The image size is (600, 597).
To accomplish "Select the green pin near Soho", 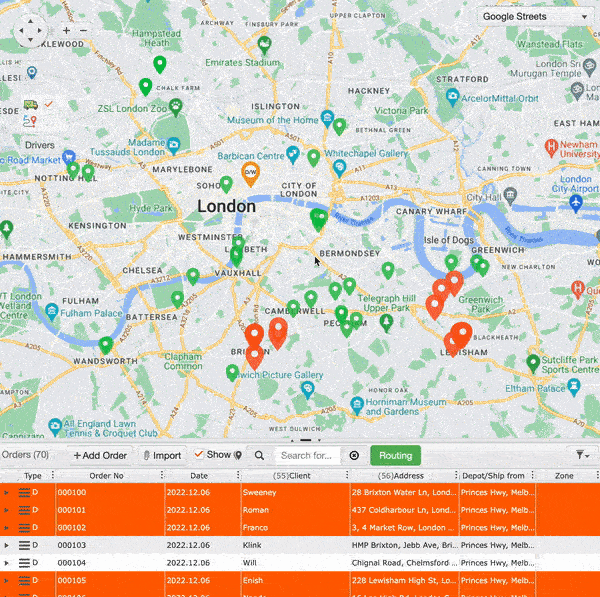I will 226,184.
